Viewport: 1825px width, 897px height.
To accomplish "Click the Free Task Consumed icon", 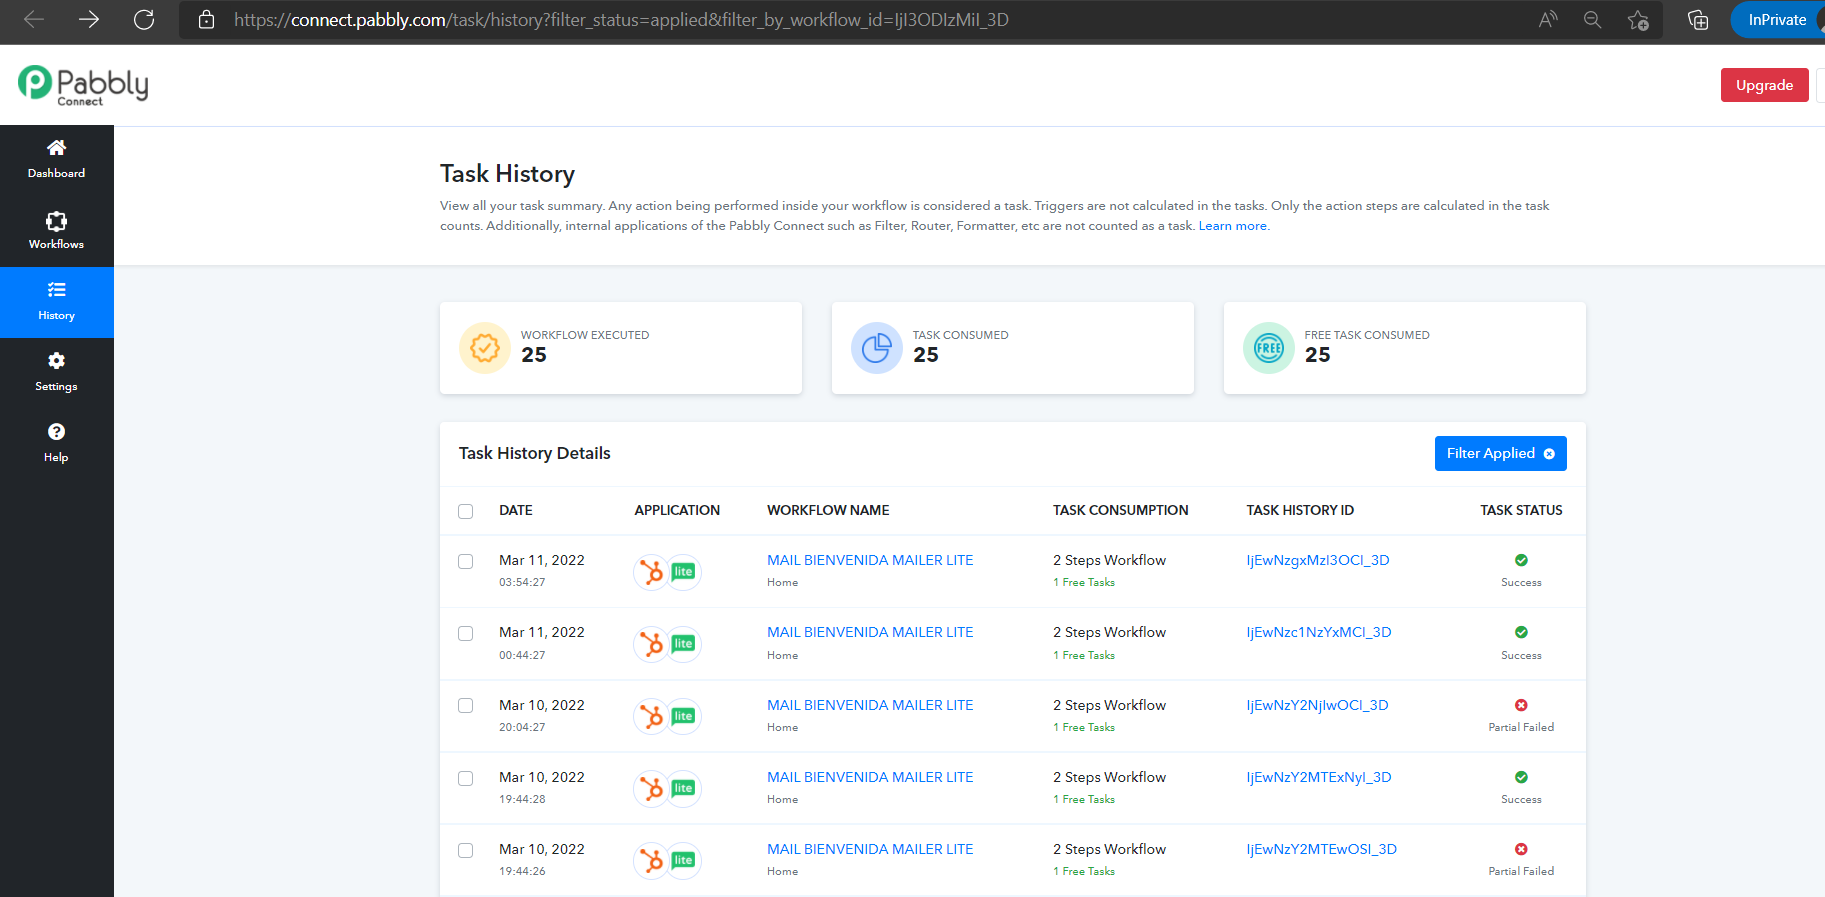I will (1269, 348).
